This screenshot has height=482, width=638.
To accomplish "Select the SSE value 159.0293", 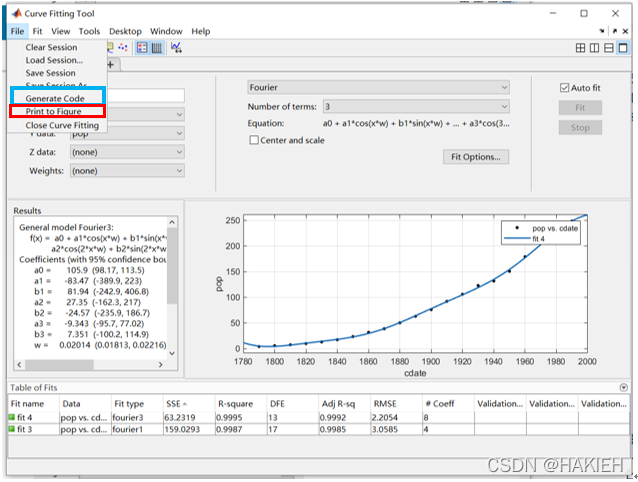I will (189, 430).
